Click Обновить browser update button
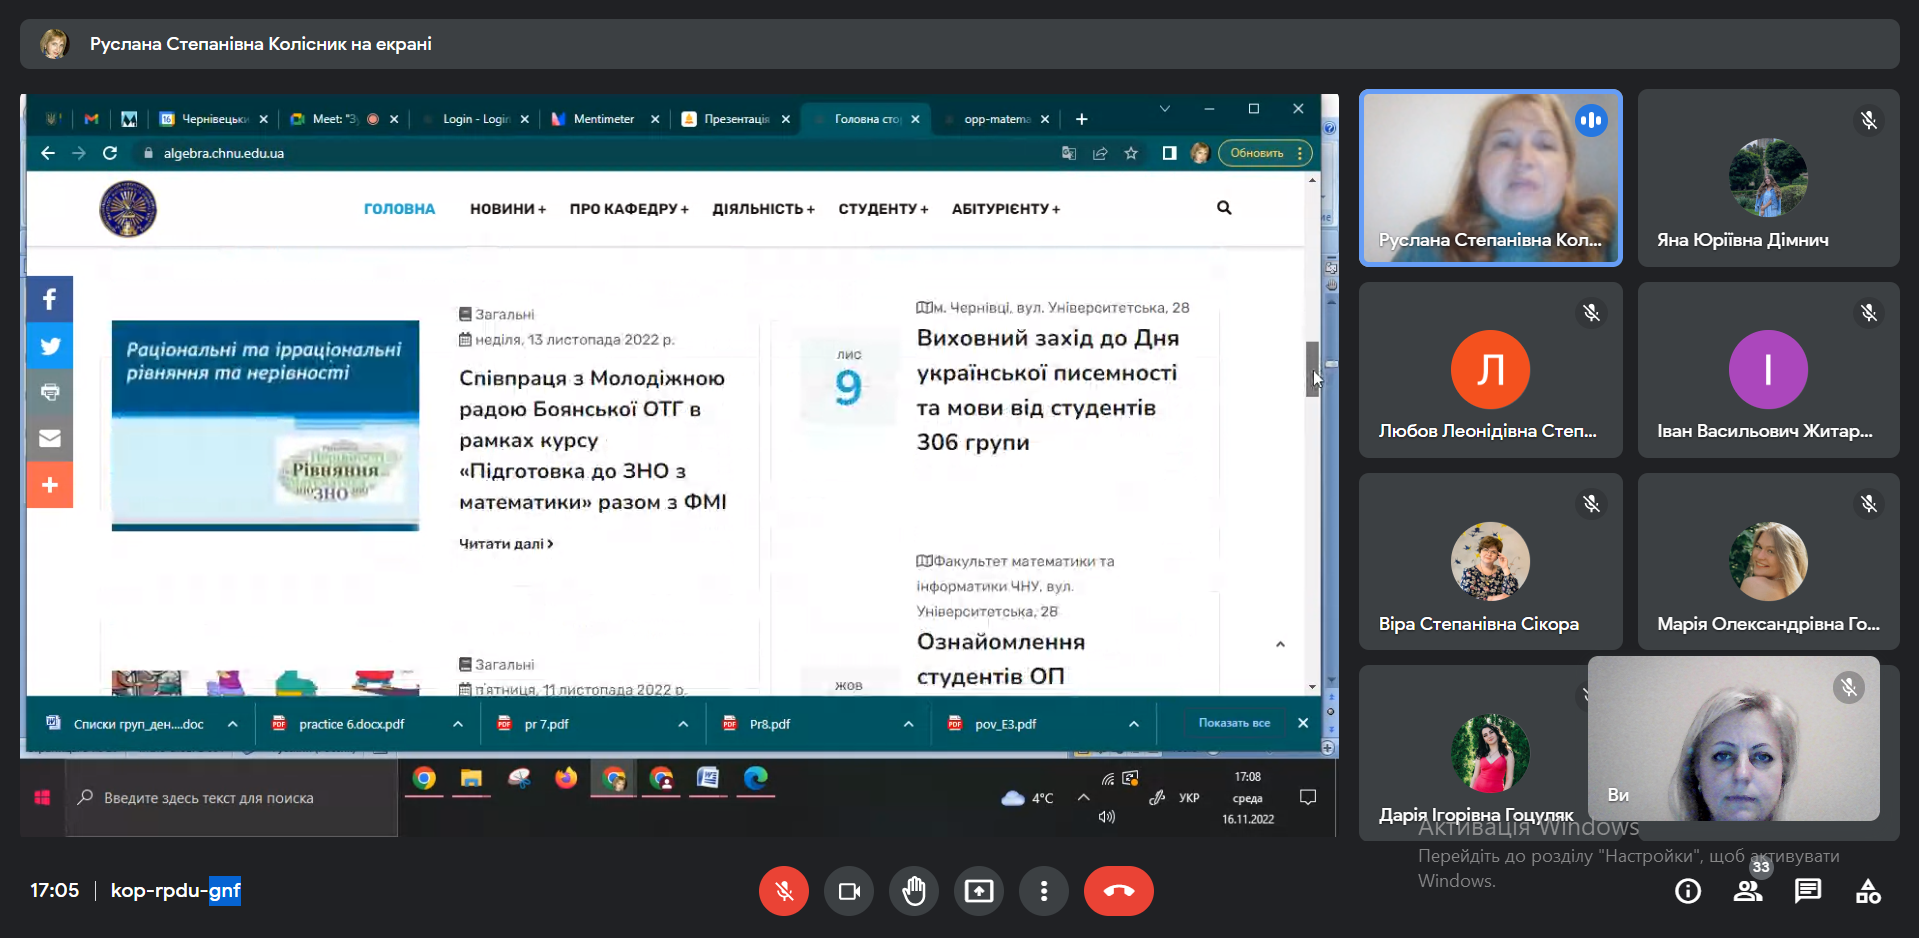Image resolution: width=1919 pixels, height=938 pixels. click(1264, 153)
